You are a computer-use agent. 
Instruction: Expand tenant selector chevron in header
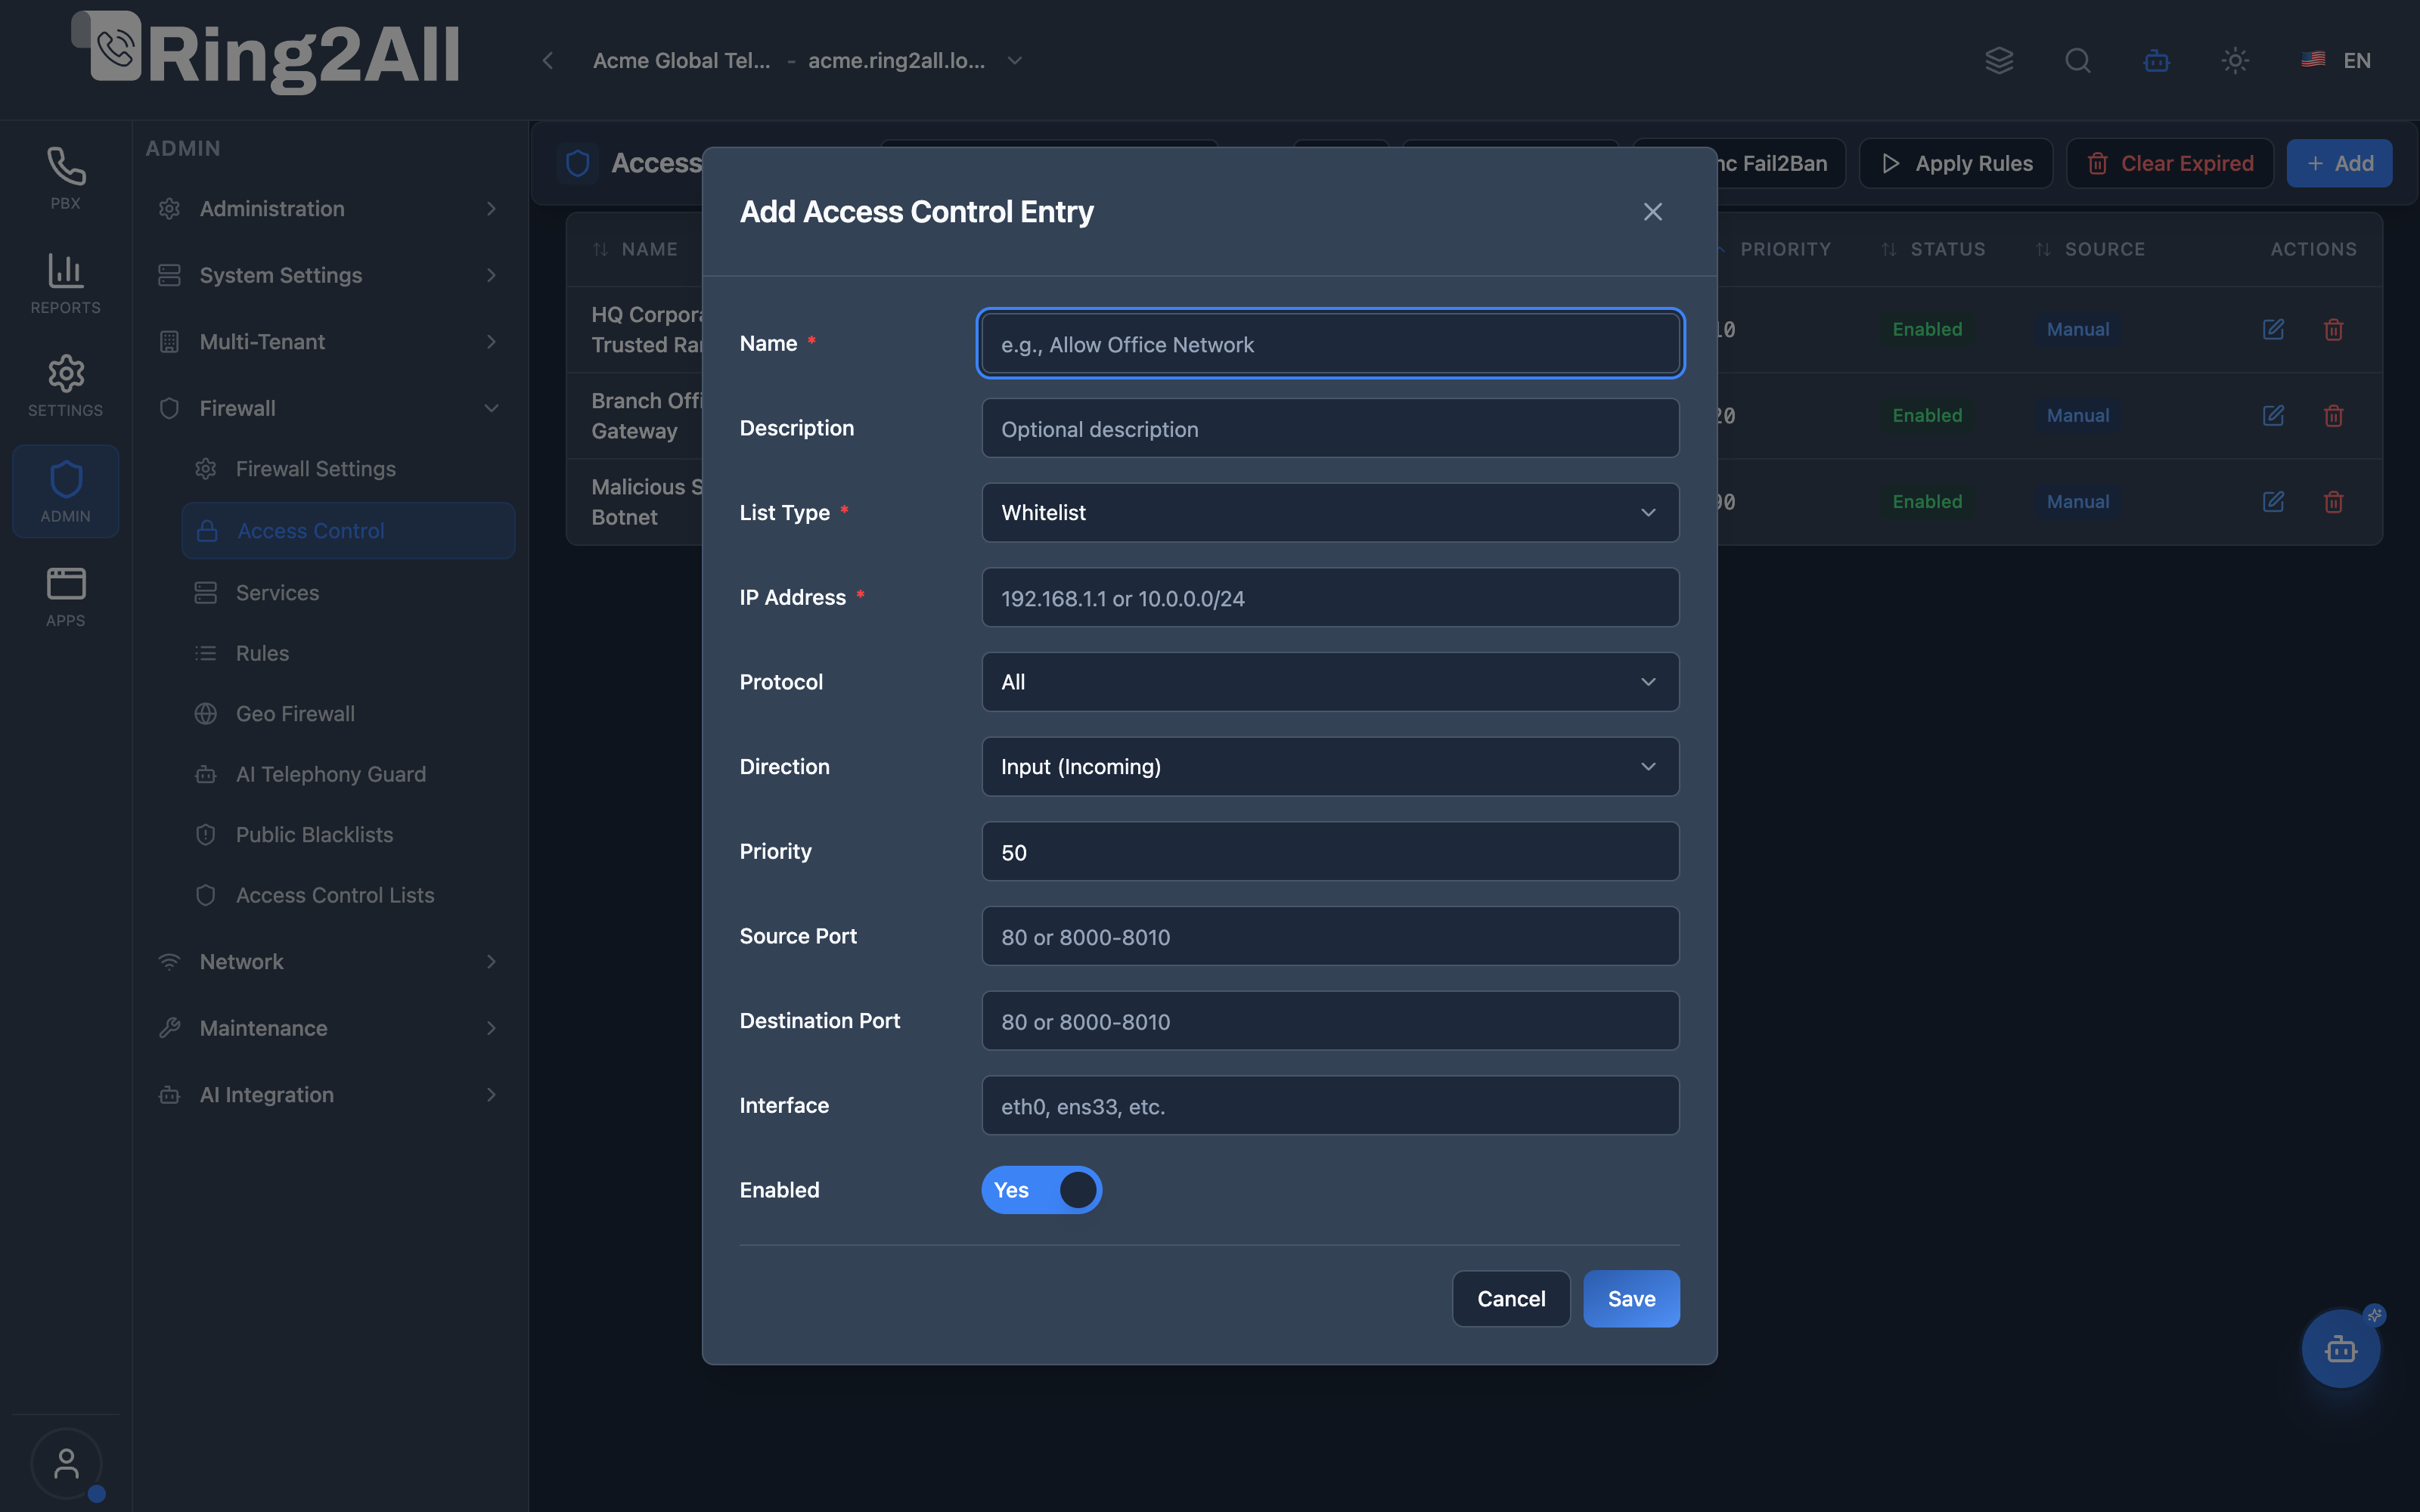coord(1015,61)
